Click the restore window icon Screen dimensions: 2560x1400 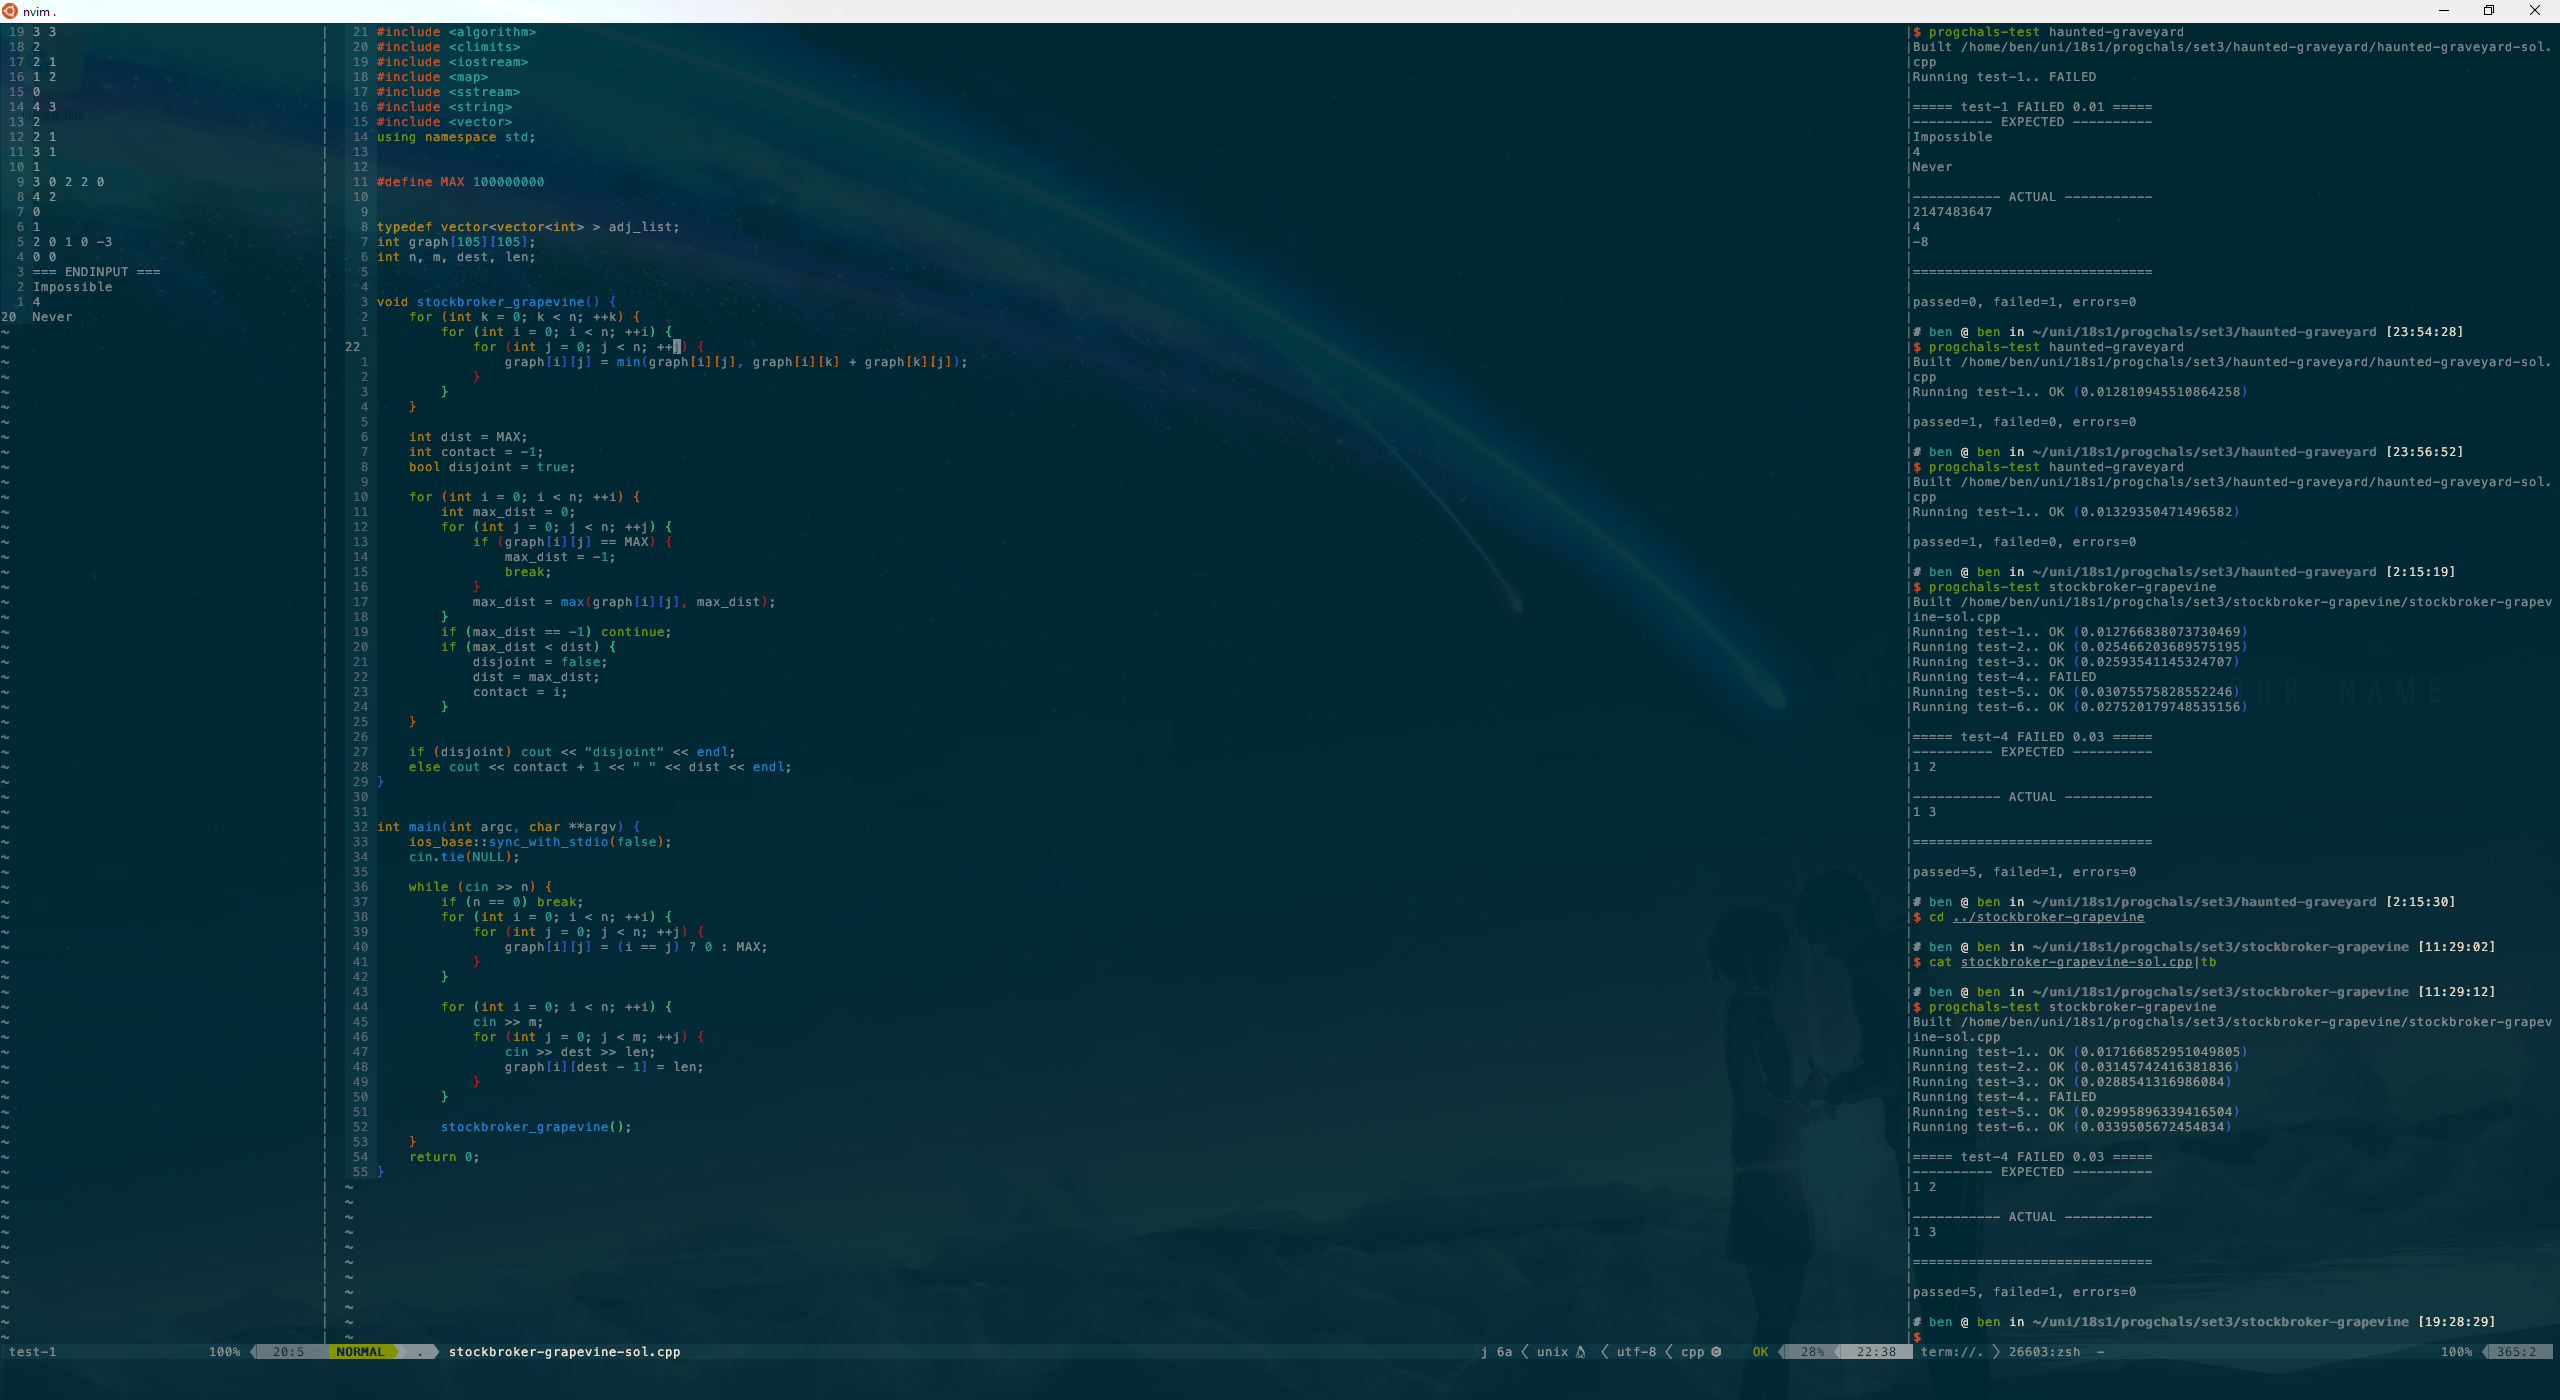[x=2489, y=10]
